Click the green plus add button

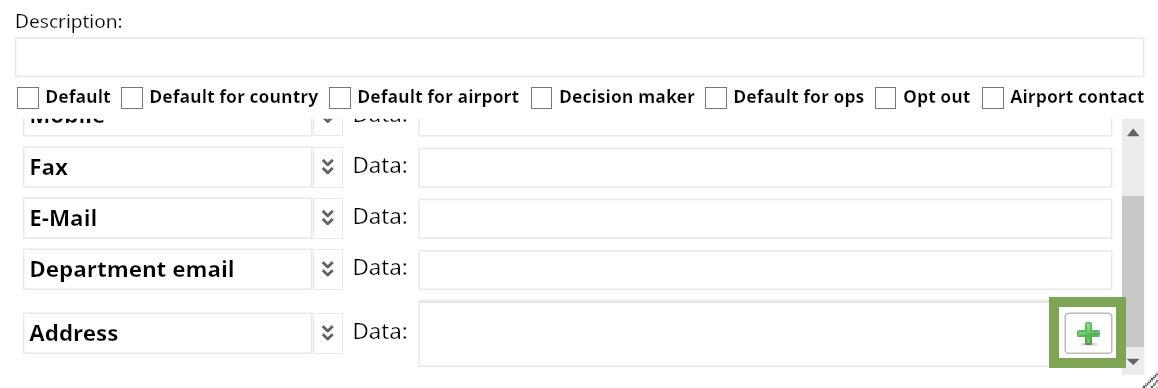1088,333
